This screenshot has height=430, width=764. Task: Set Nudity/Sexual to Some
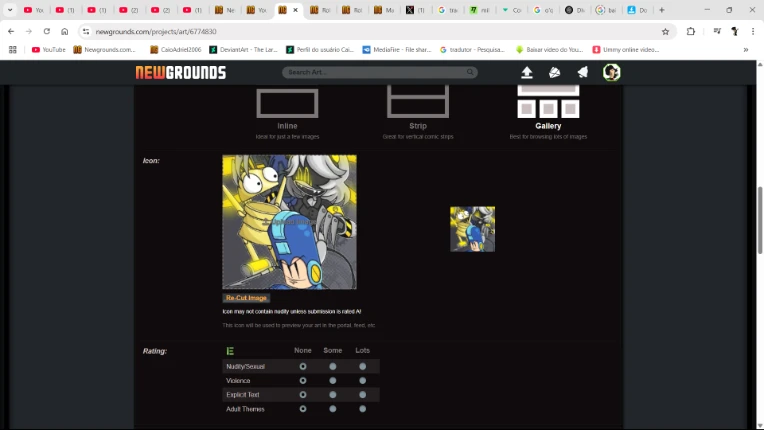coord(333,366)
